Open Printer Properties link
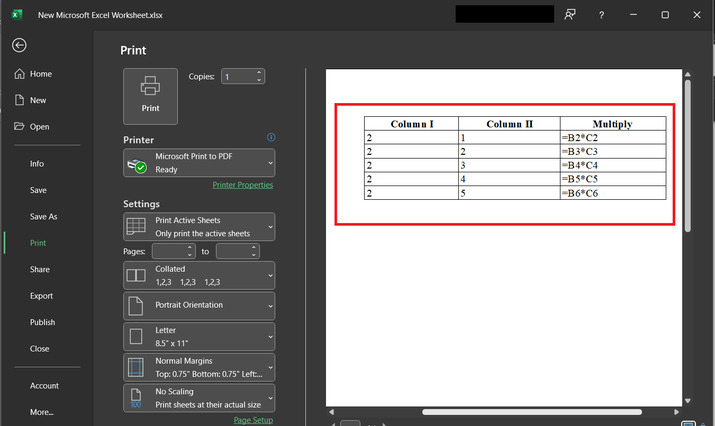This screenshot has width=715, height=426. click(x=243, y=185)
